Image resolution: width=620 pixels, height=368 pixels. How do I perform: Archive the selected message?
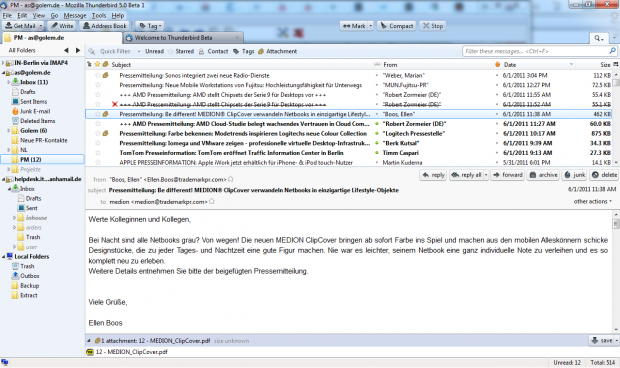(x=544, y=175)
